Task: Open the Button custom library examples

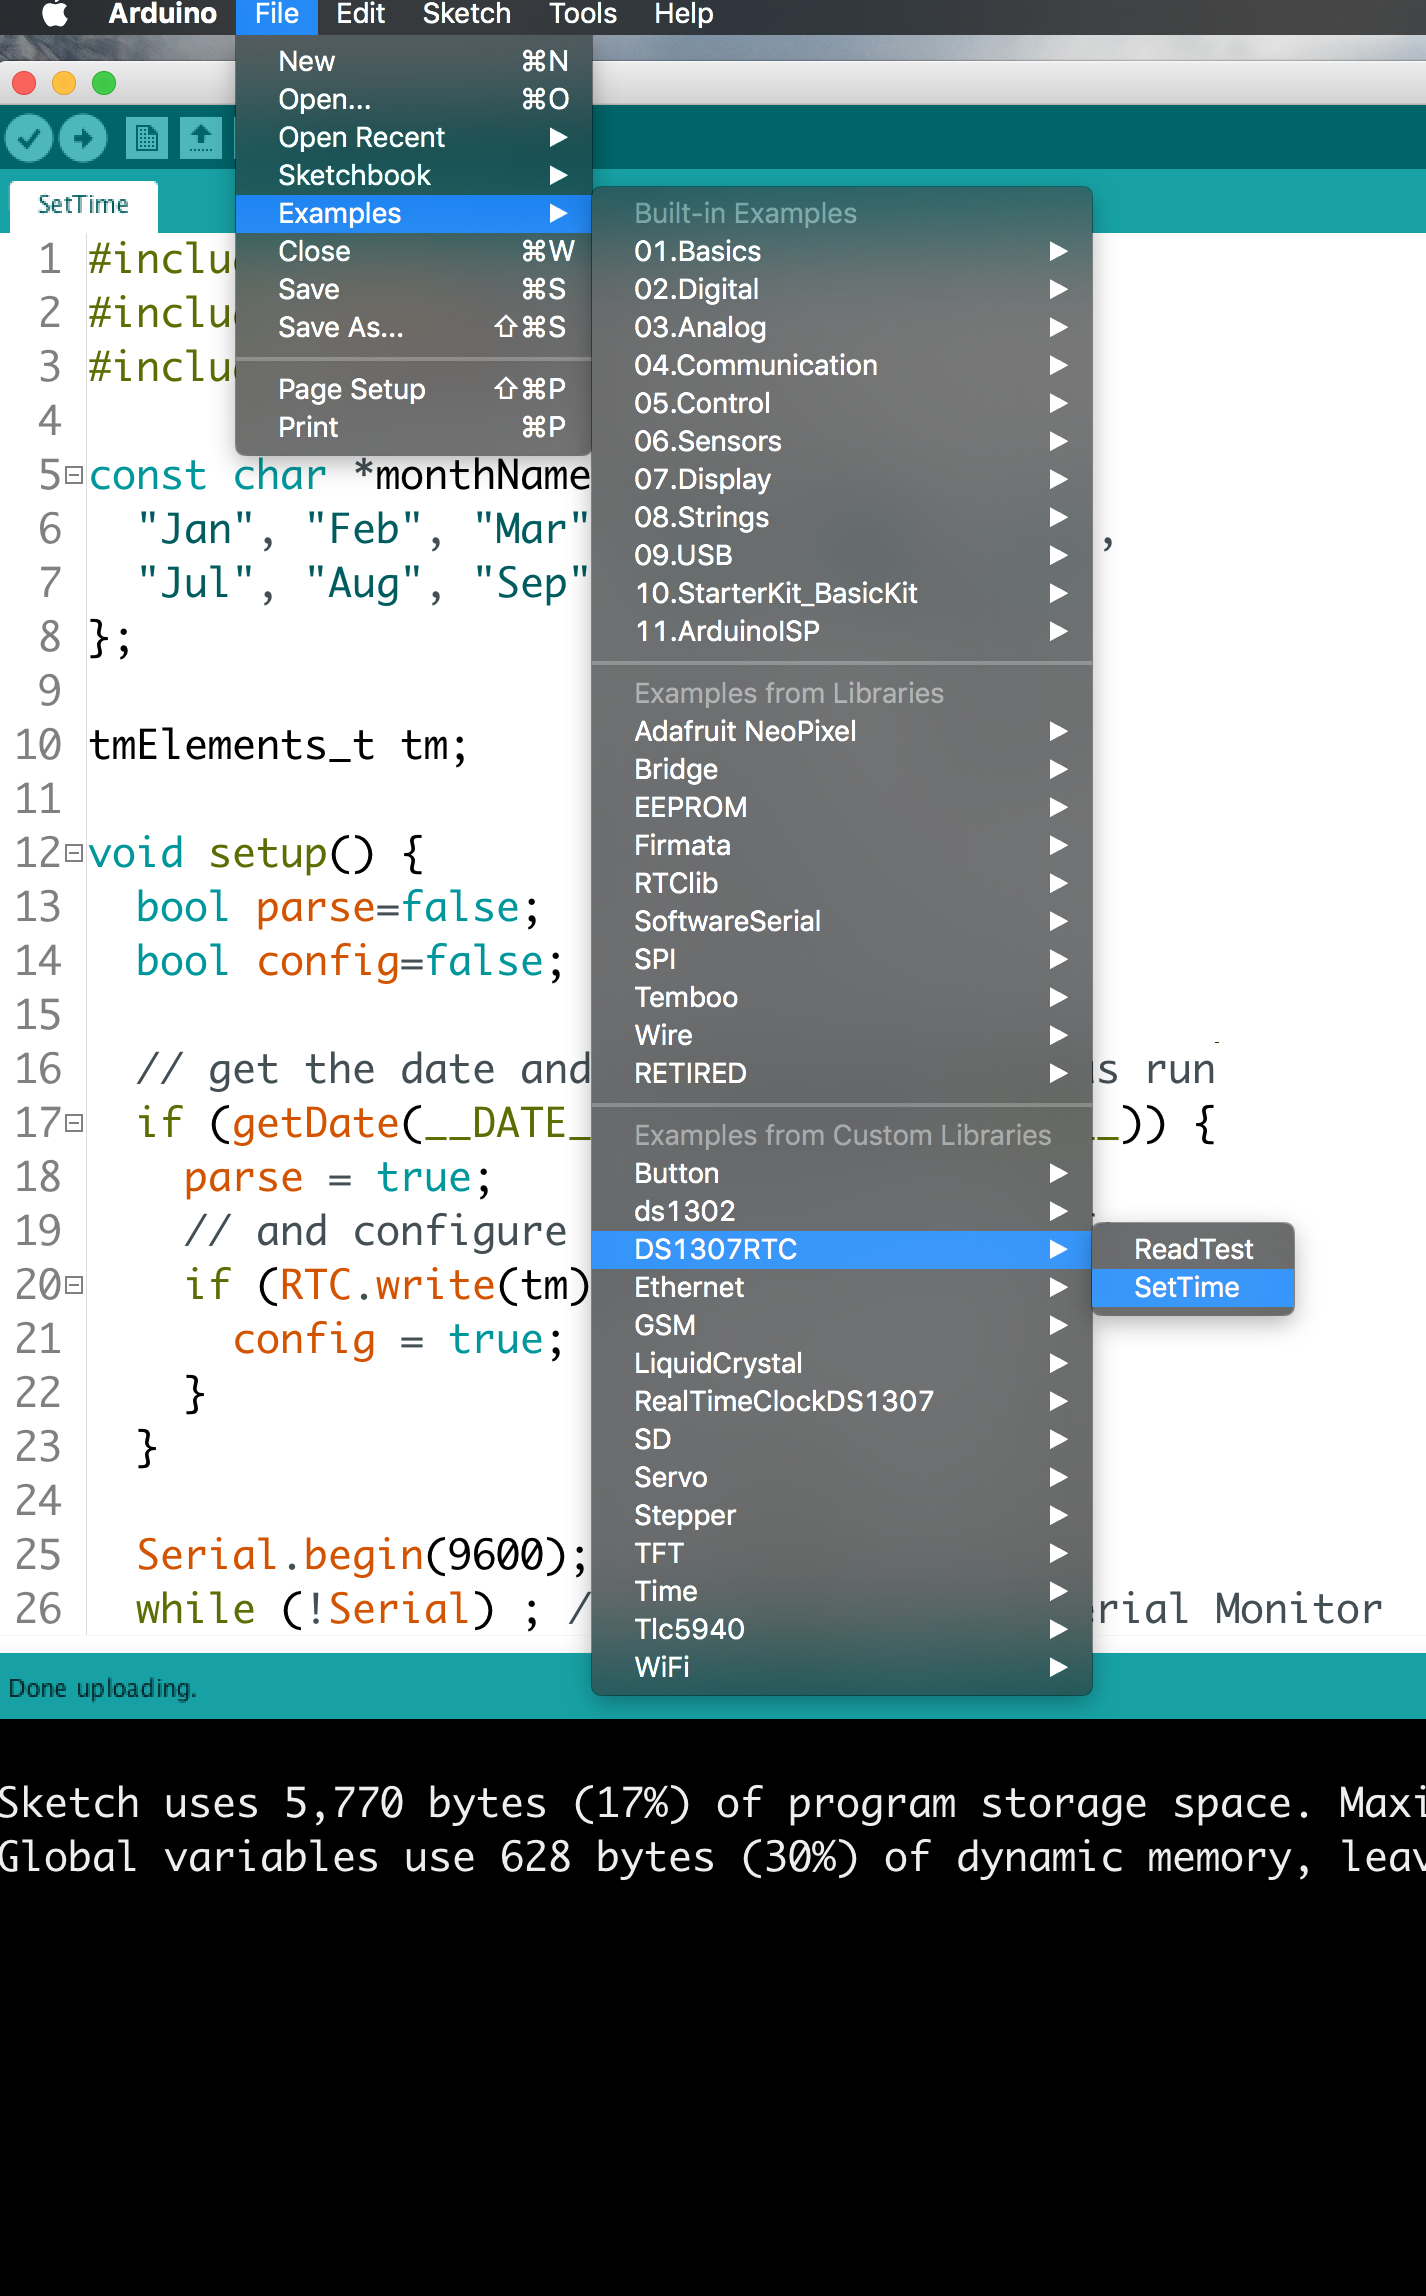Action: [842, 1173]
